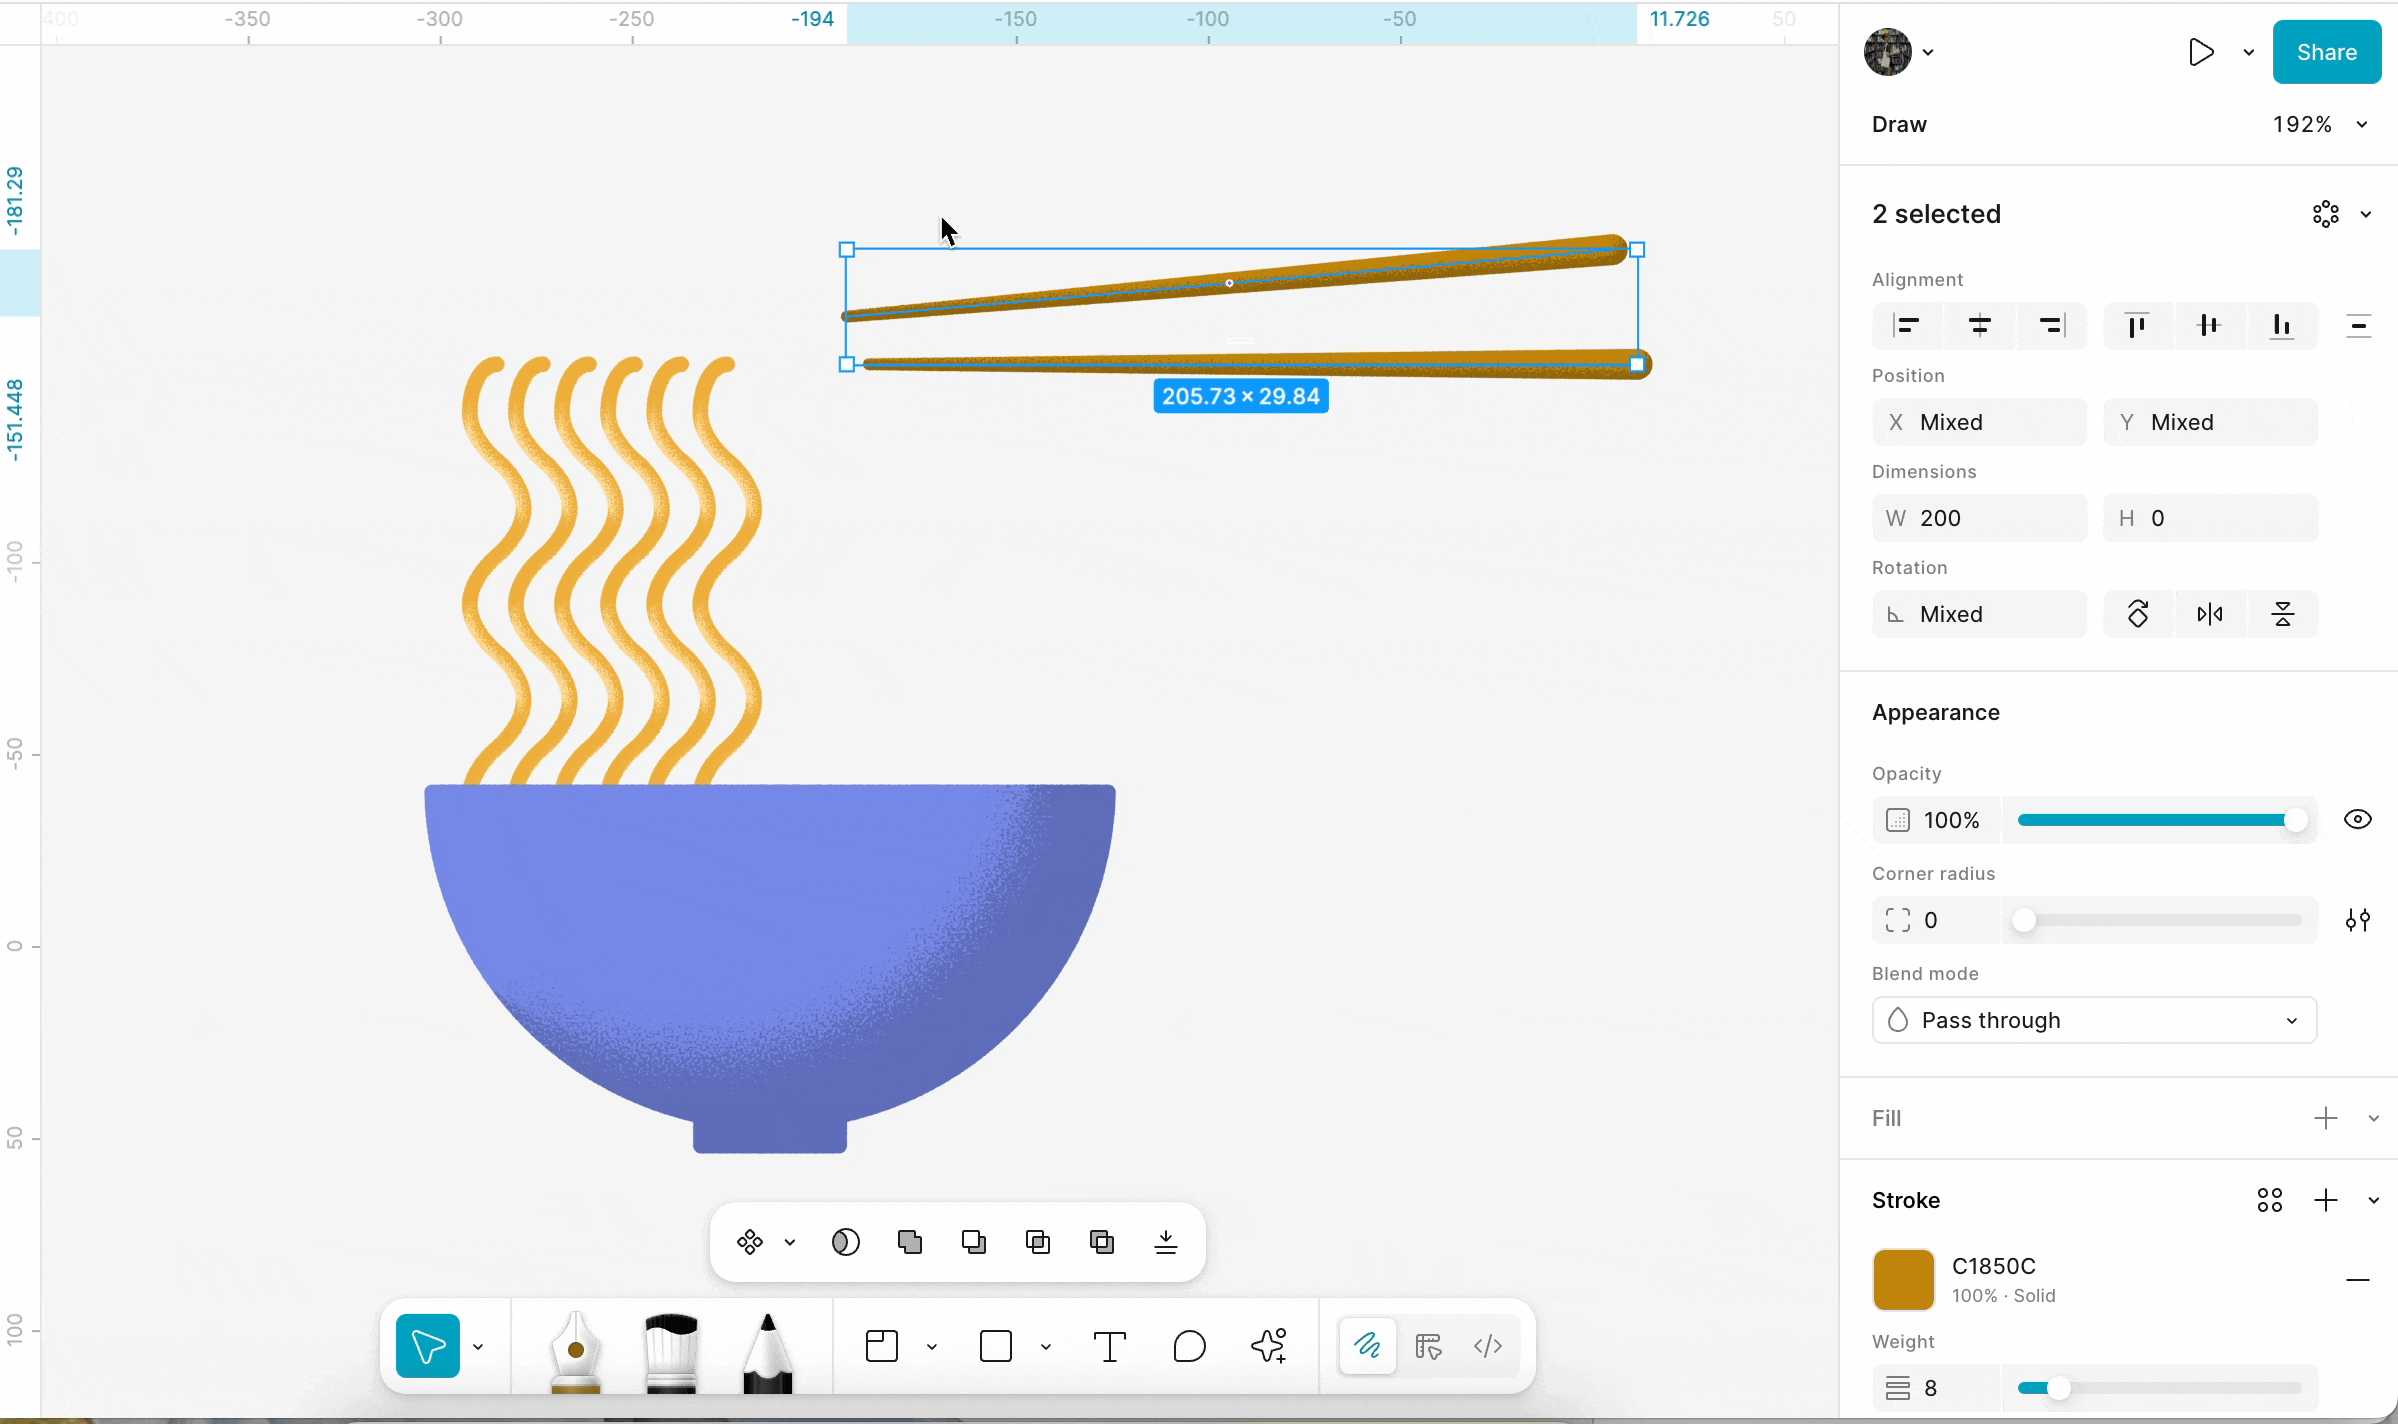The image size is (2398, 1424).
Task: Open the shape tools dropdown arrow
Action: coord(1046,1347)
